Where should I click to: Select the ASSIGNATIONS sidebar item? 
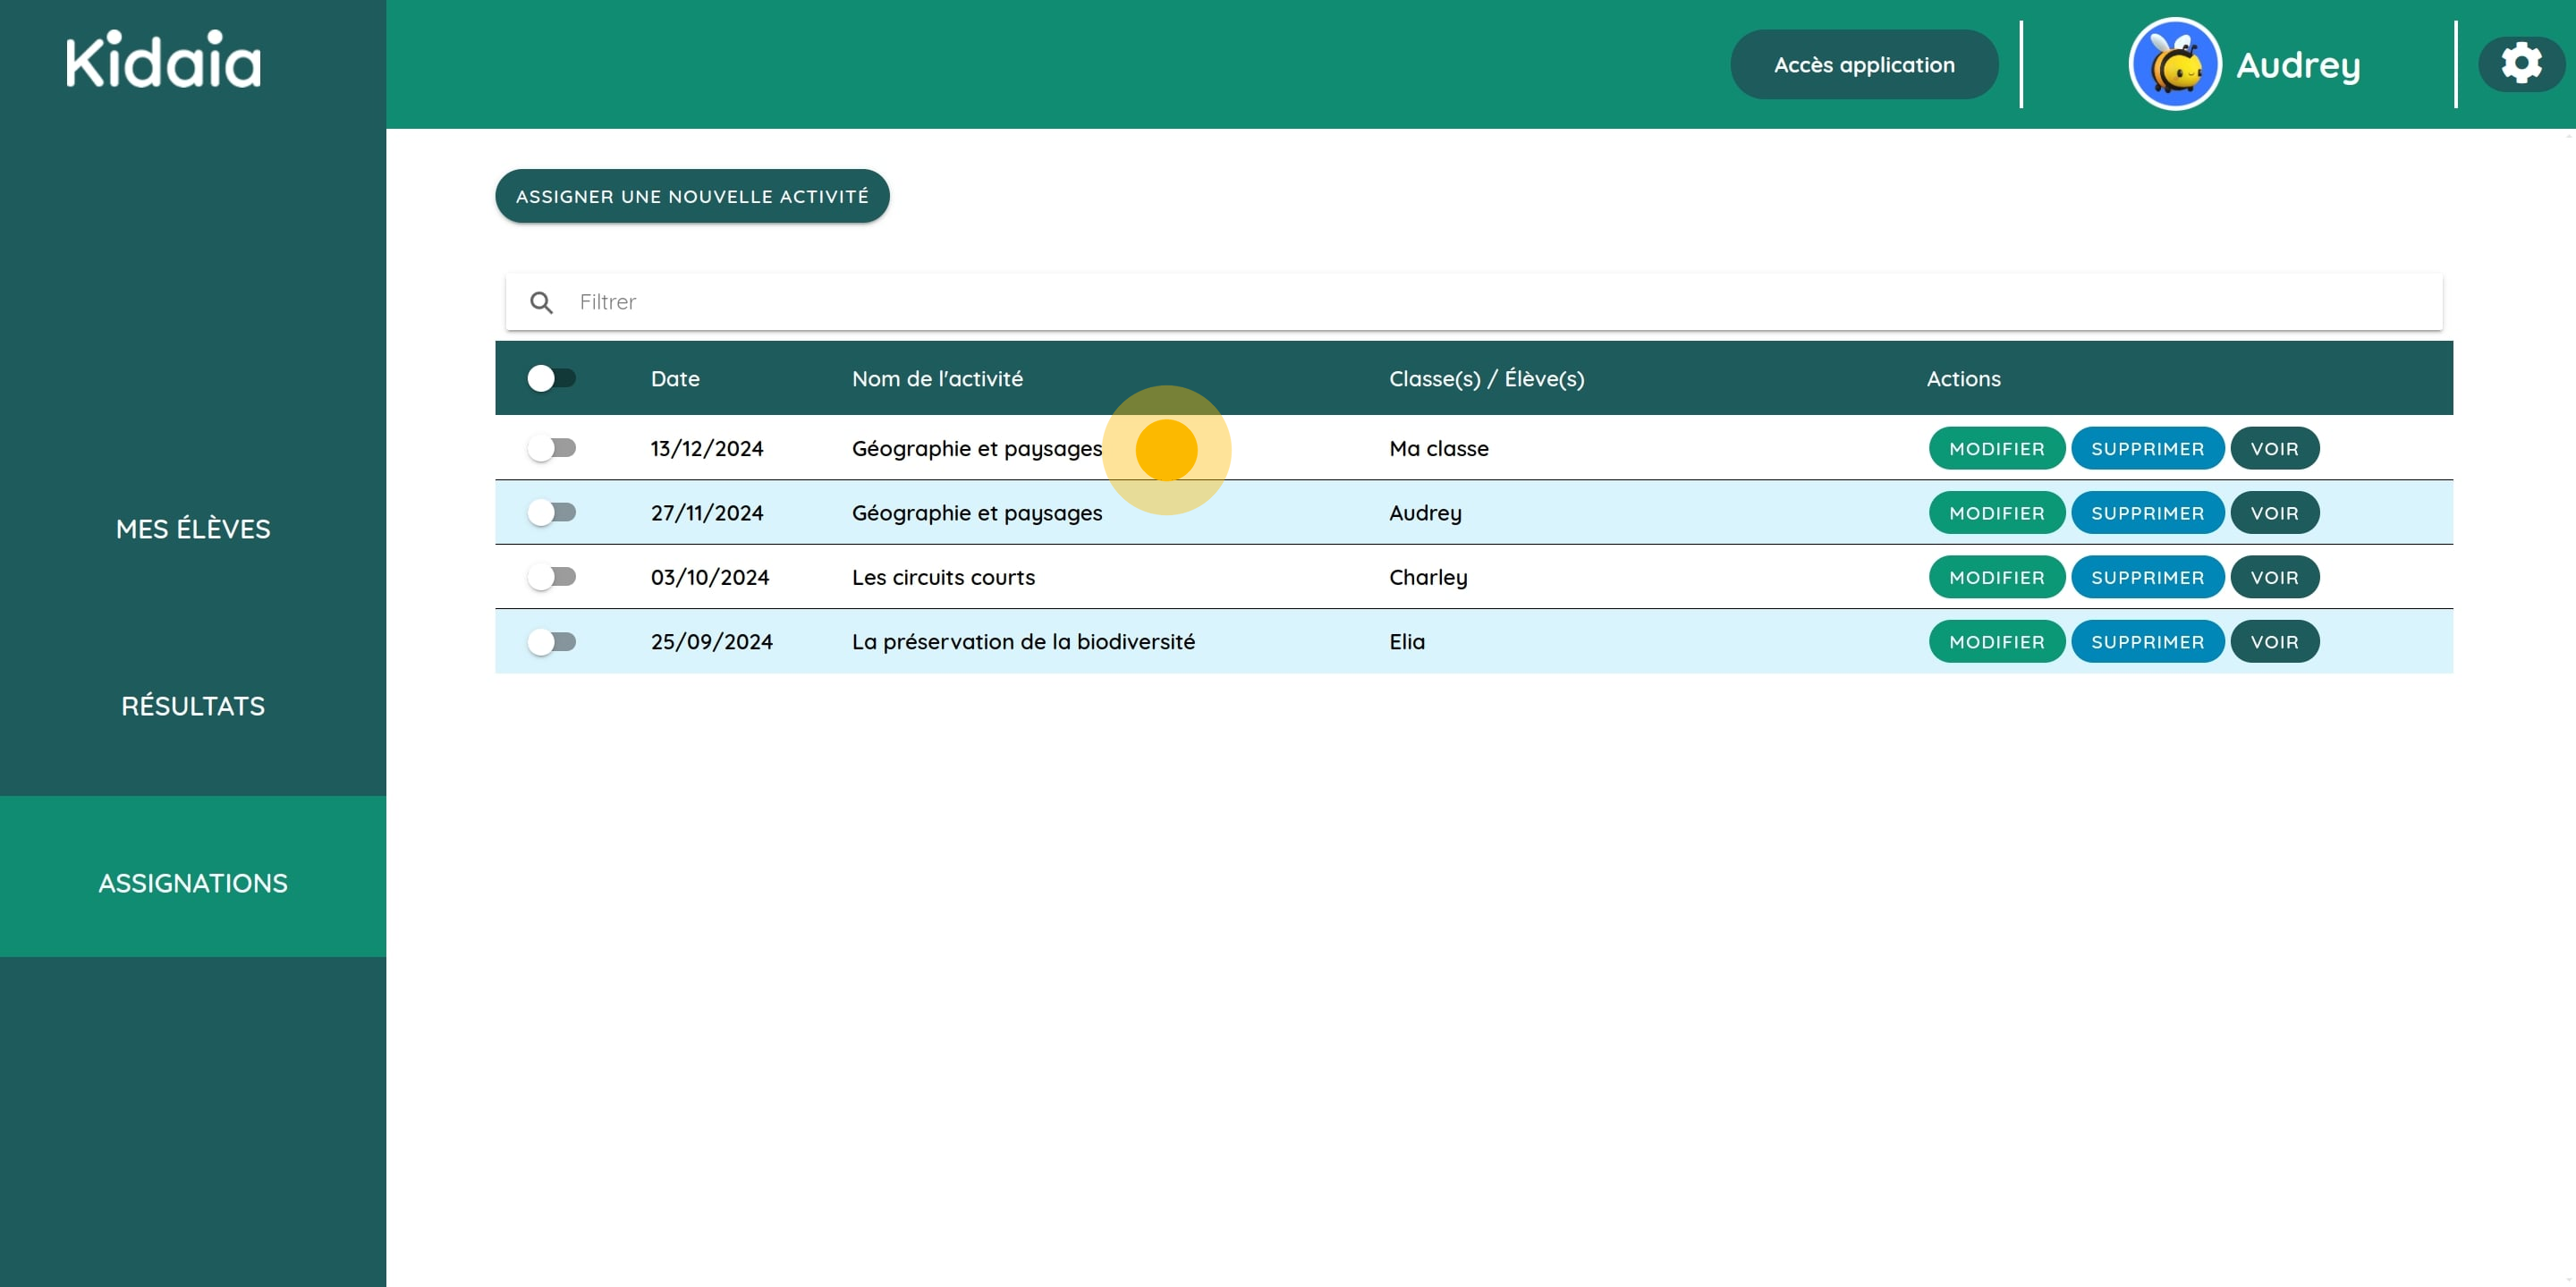tap(192, 882)
